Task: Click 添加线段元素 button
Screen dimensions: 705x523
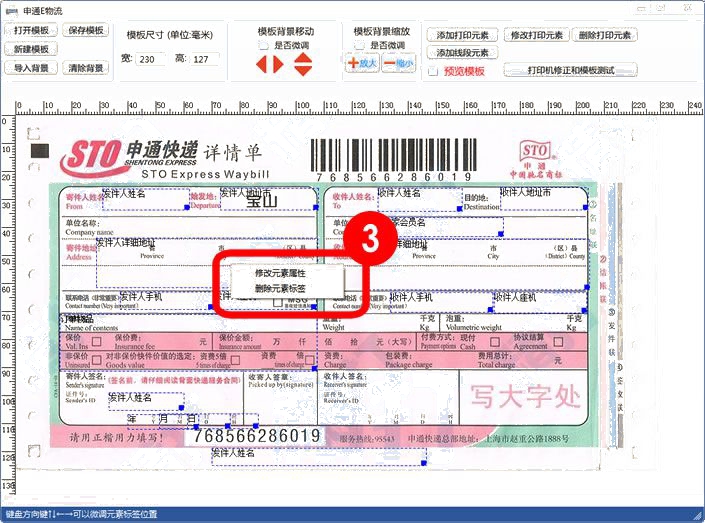Action: [463, 53]
